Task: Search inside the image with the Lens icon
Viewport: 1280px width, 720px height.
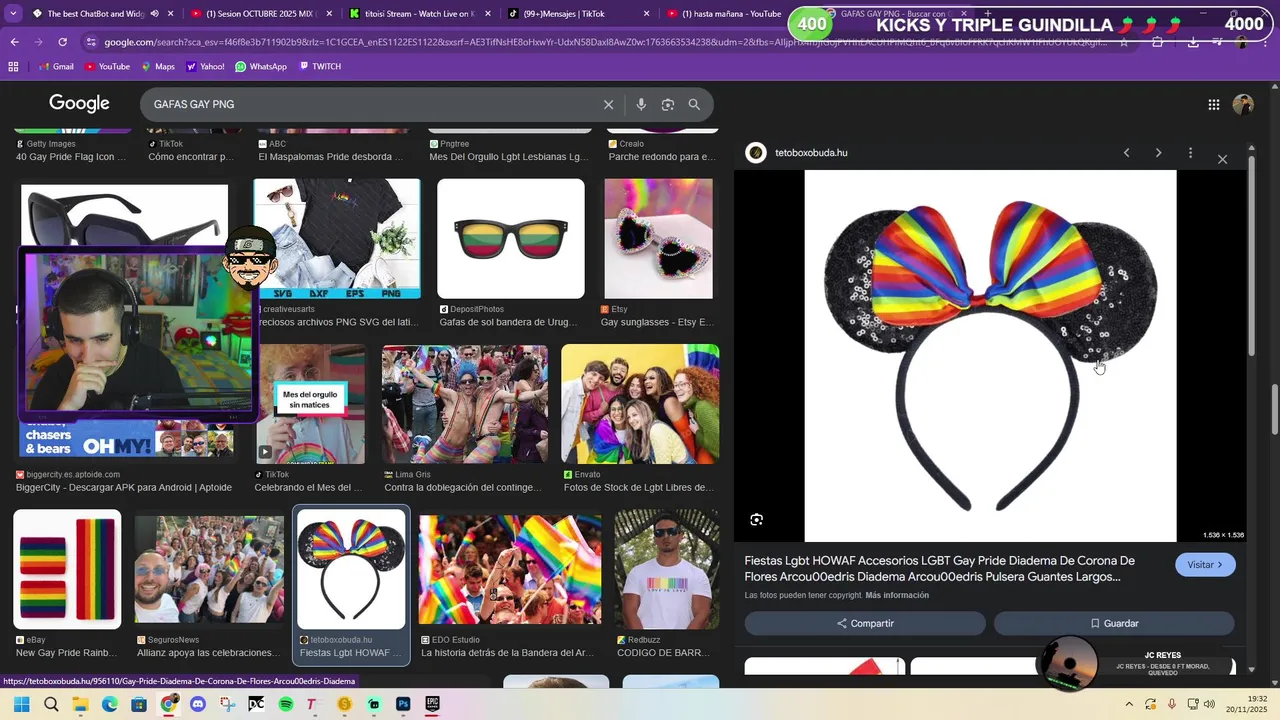Action: tap(757, 519)
